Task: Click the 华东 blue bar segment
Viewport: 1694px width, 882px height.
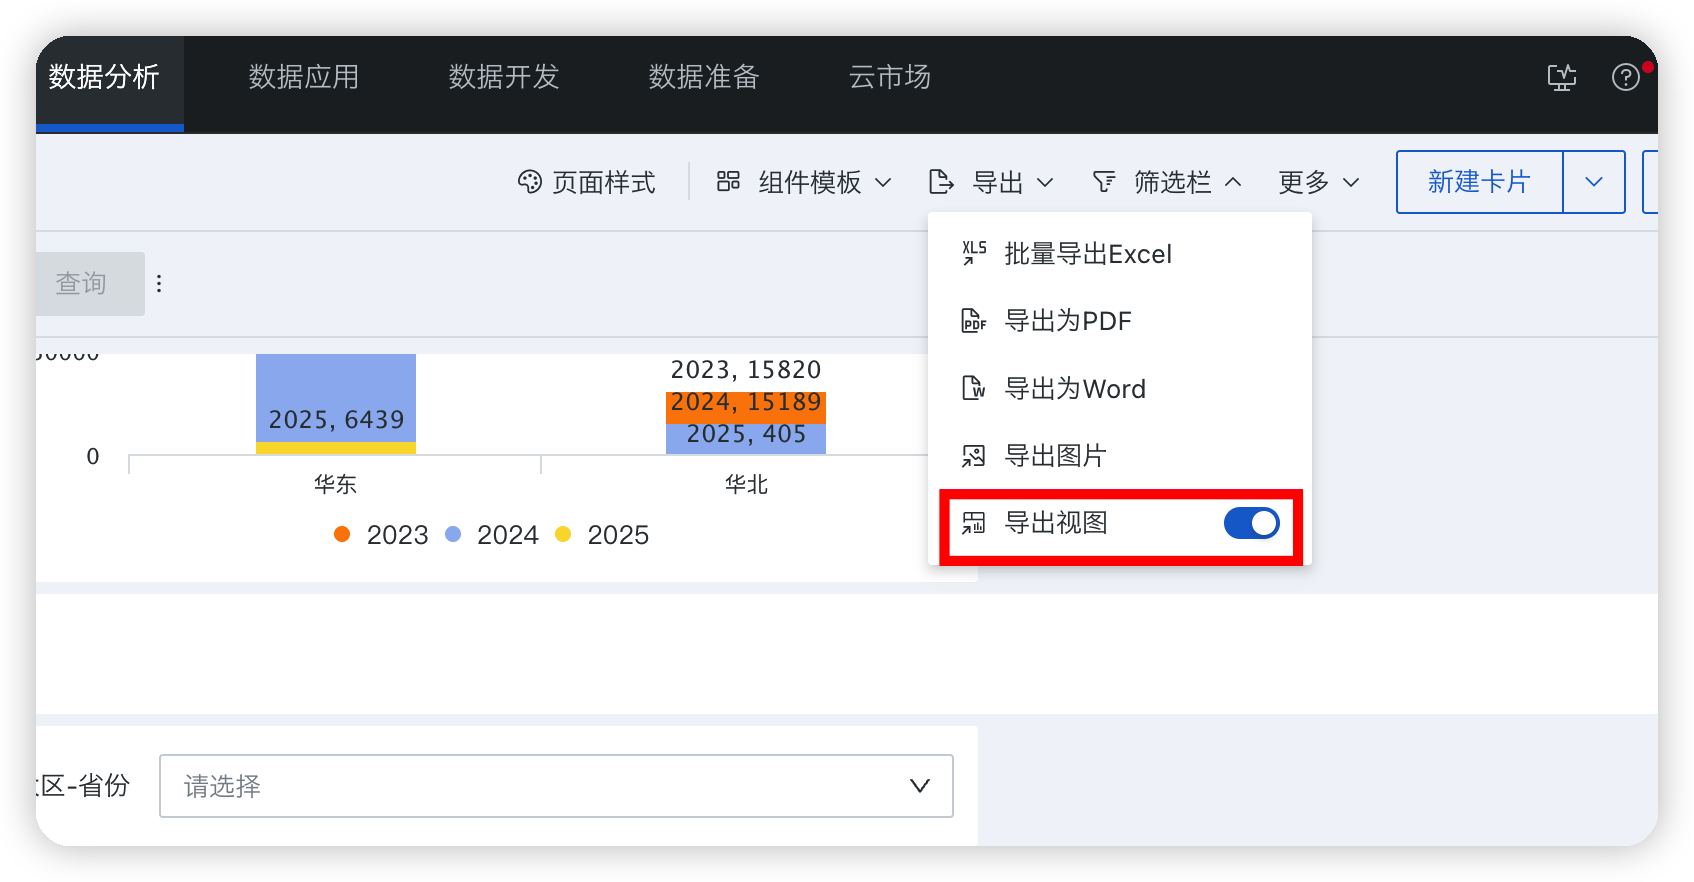Action: tap(336, 397)
